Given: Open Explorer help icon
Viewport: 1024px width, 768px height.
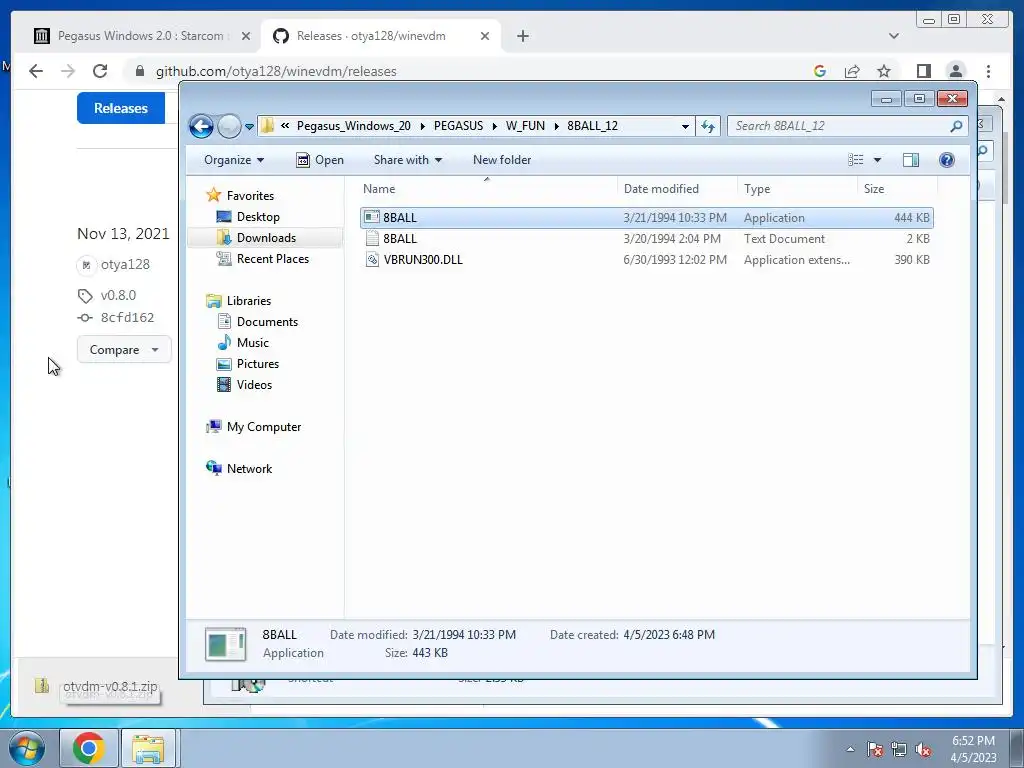Looking at the screenshot, I should coord(946,160).
